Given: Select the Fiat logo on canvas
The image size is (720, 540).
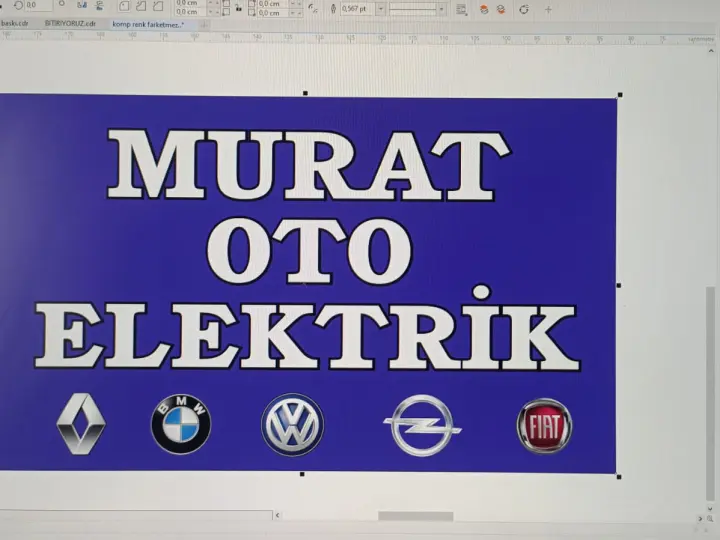Looking at the screenshot, I should coord(545,426).
